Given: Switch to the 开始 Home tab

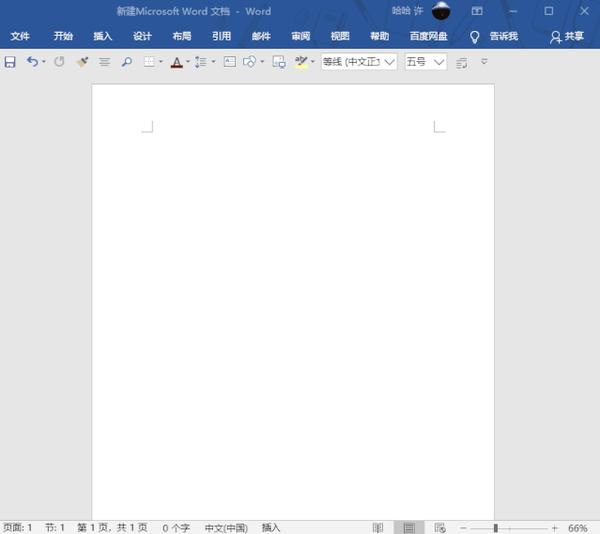Looking at the screenshot, I should pyautogui.click(x=63, y=36).
